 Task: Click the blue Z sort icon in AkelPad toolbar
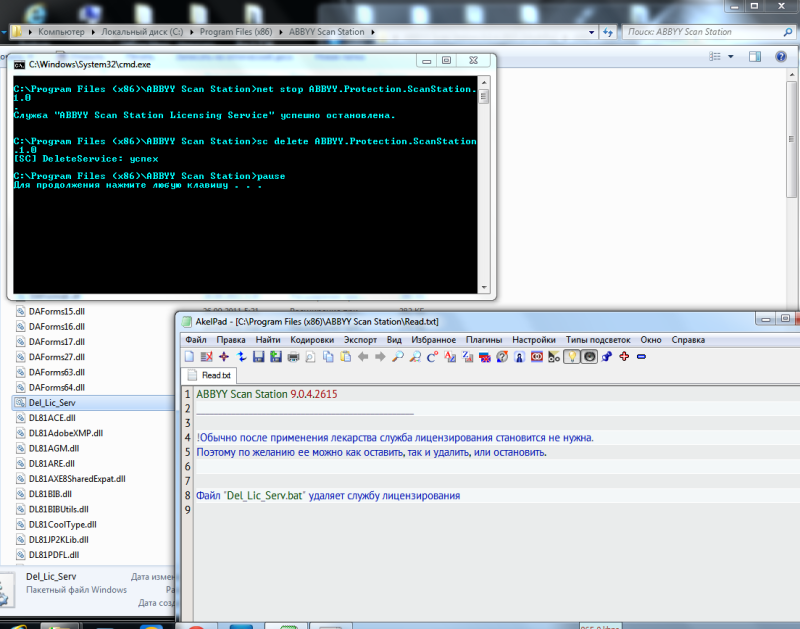click(x=467, y=357)
